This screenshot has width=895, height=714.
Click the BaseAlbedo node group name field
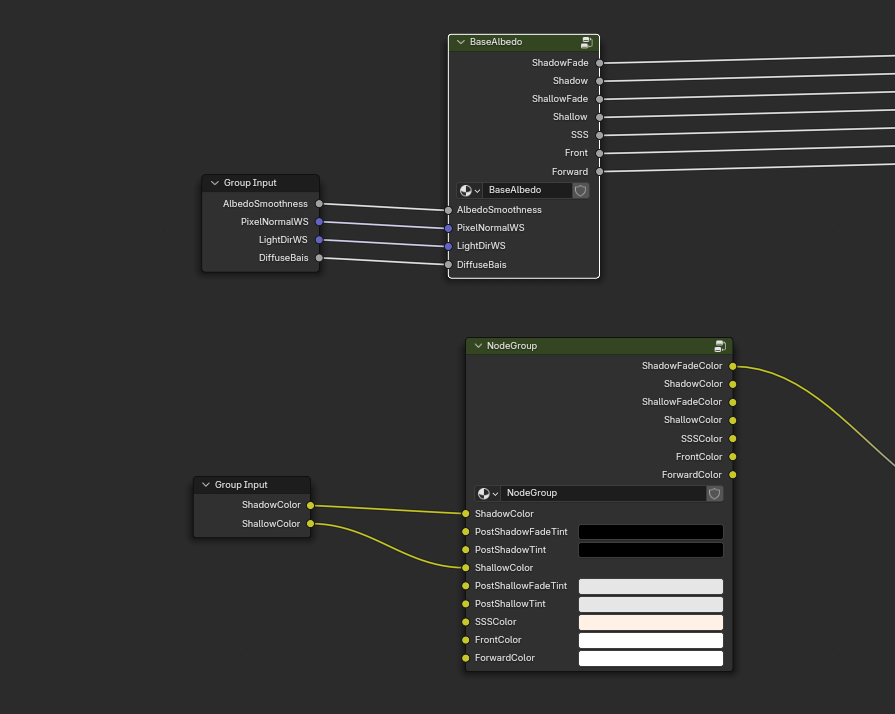coord(527,190)
